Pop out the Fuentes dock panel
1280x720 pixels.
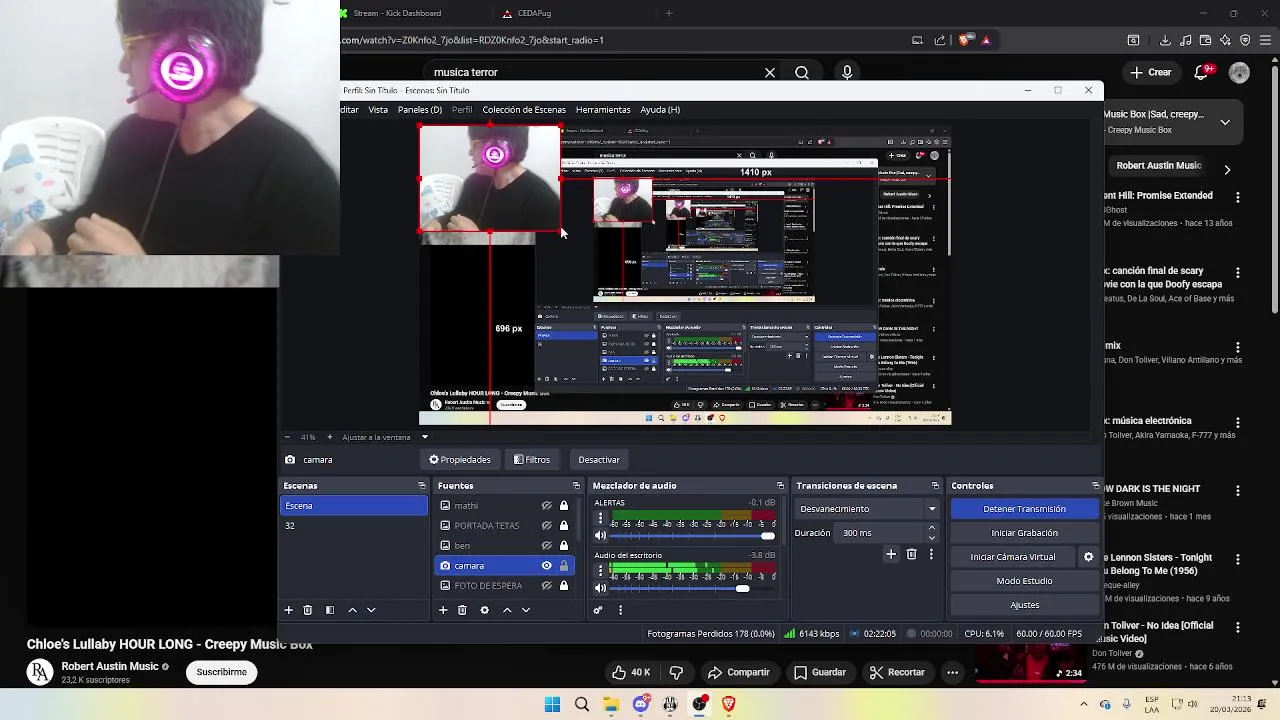[576, 486]
